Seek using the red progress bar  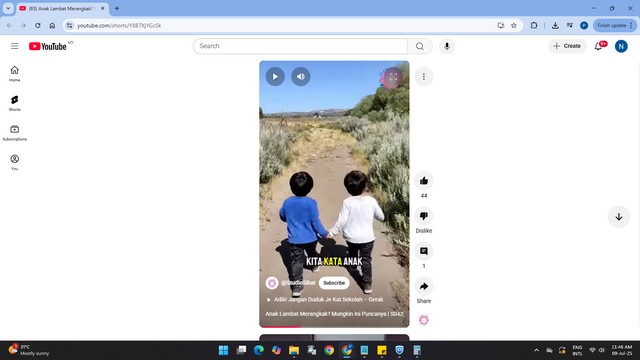point(334,327)
